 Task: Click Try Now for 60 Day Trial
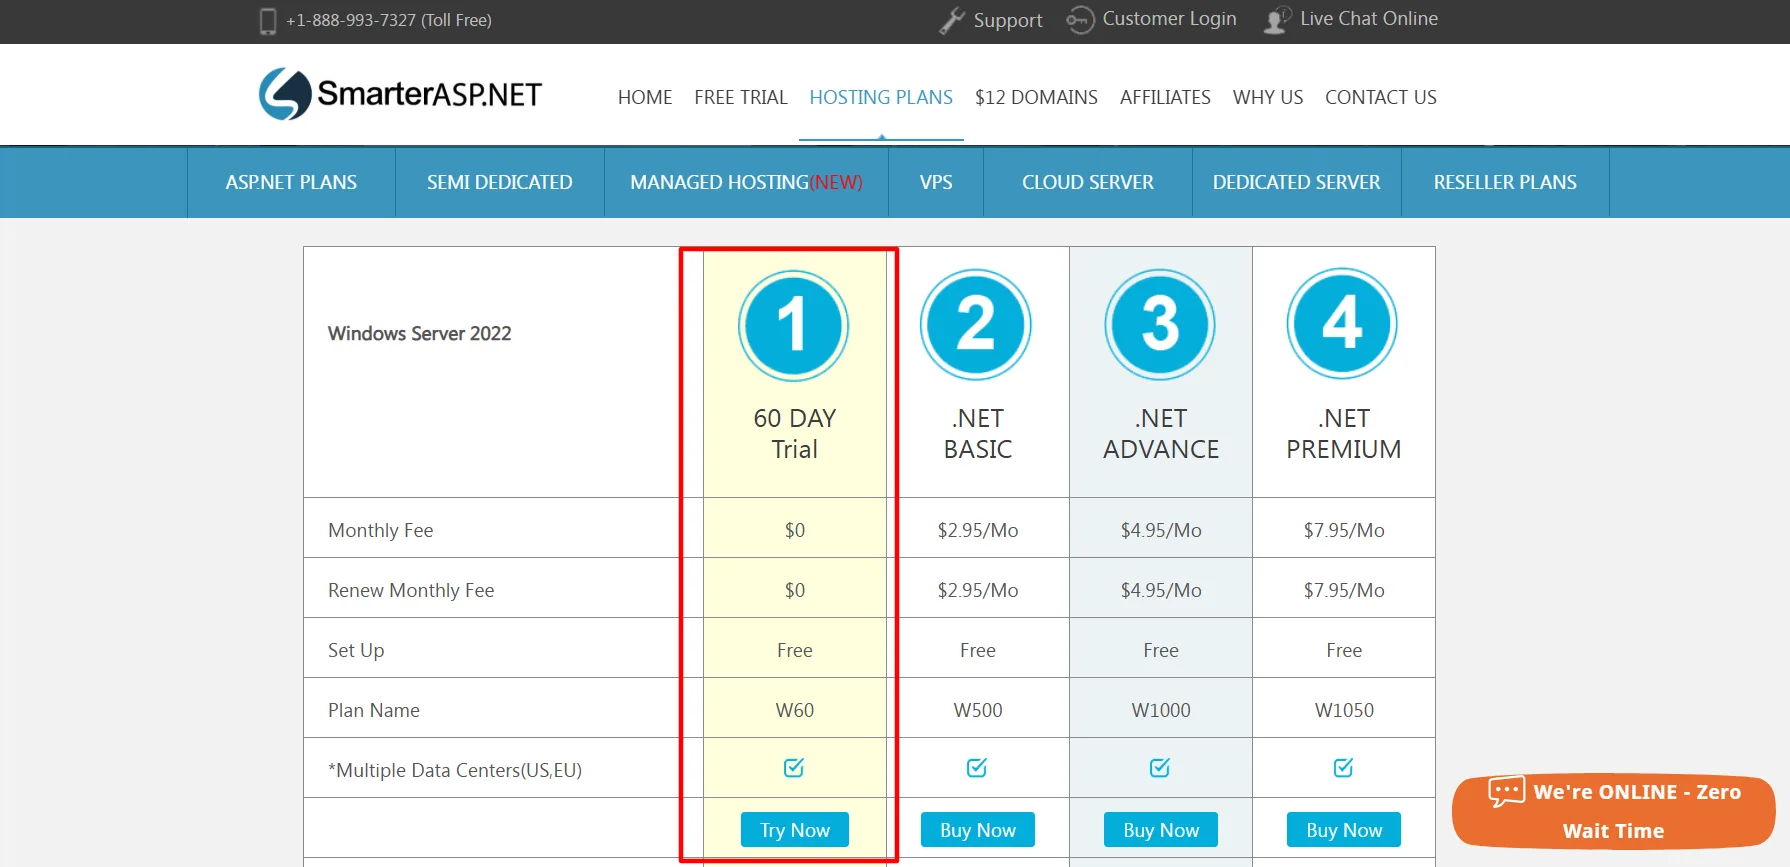[x=795, y=830]
